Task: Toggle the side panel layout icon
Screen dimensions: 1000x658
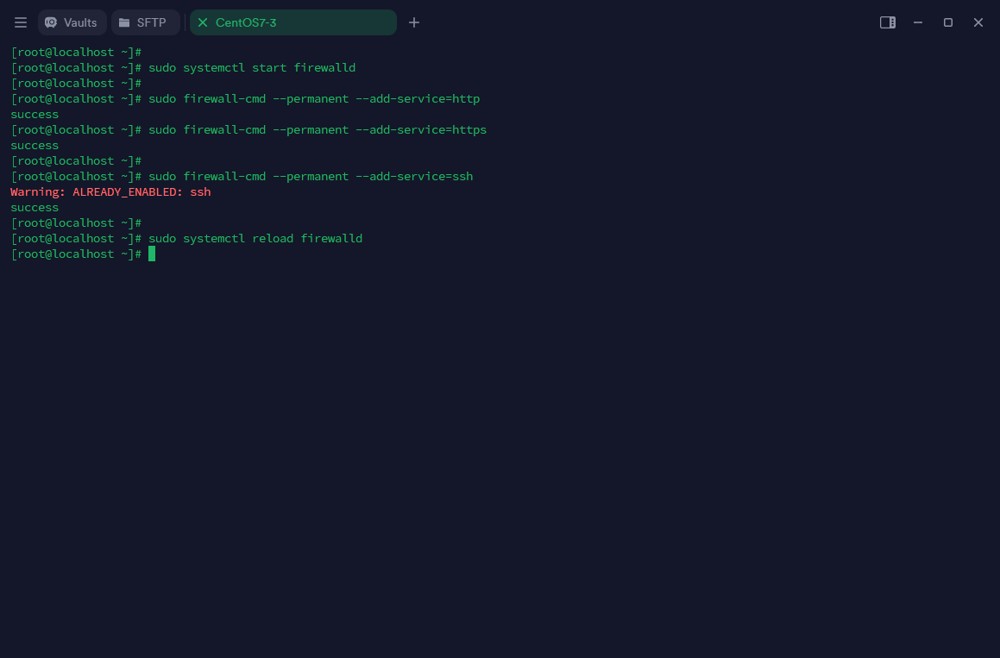Action: click(x=887, y=22)
